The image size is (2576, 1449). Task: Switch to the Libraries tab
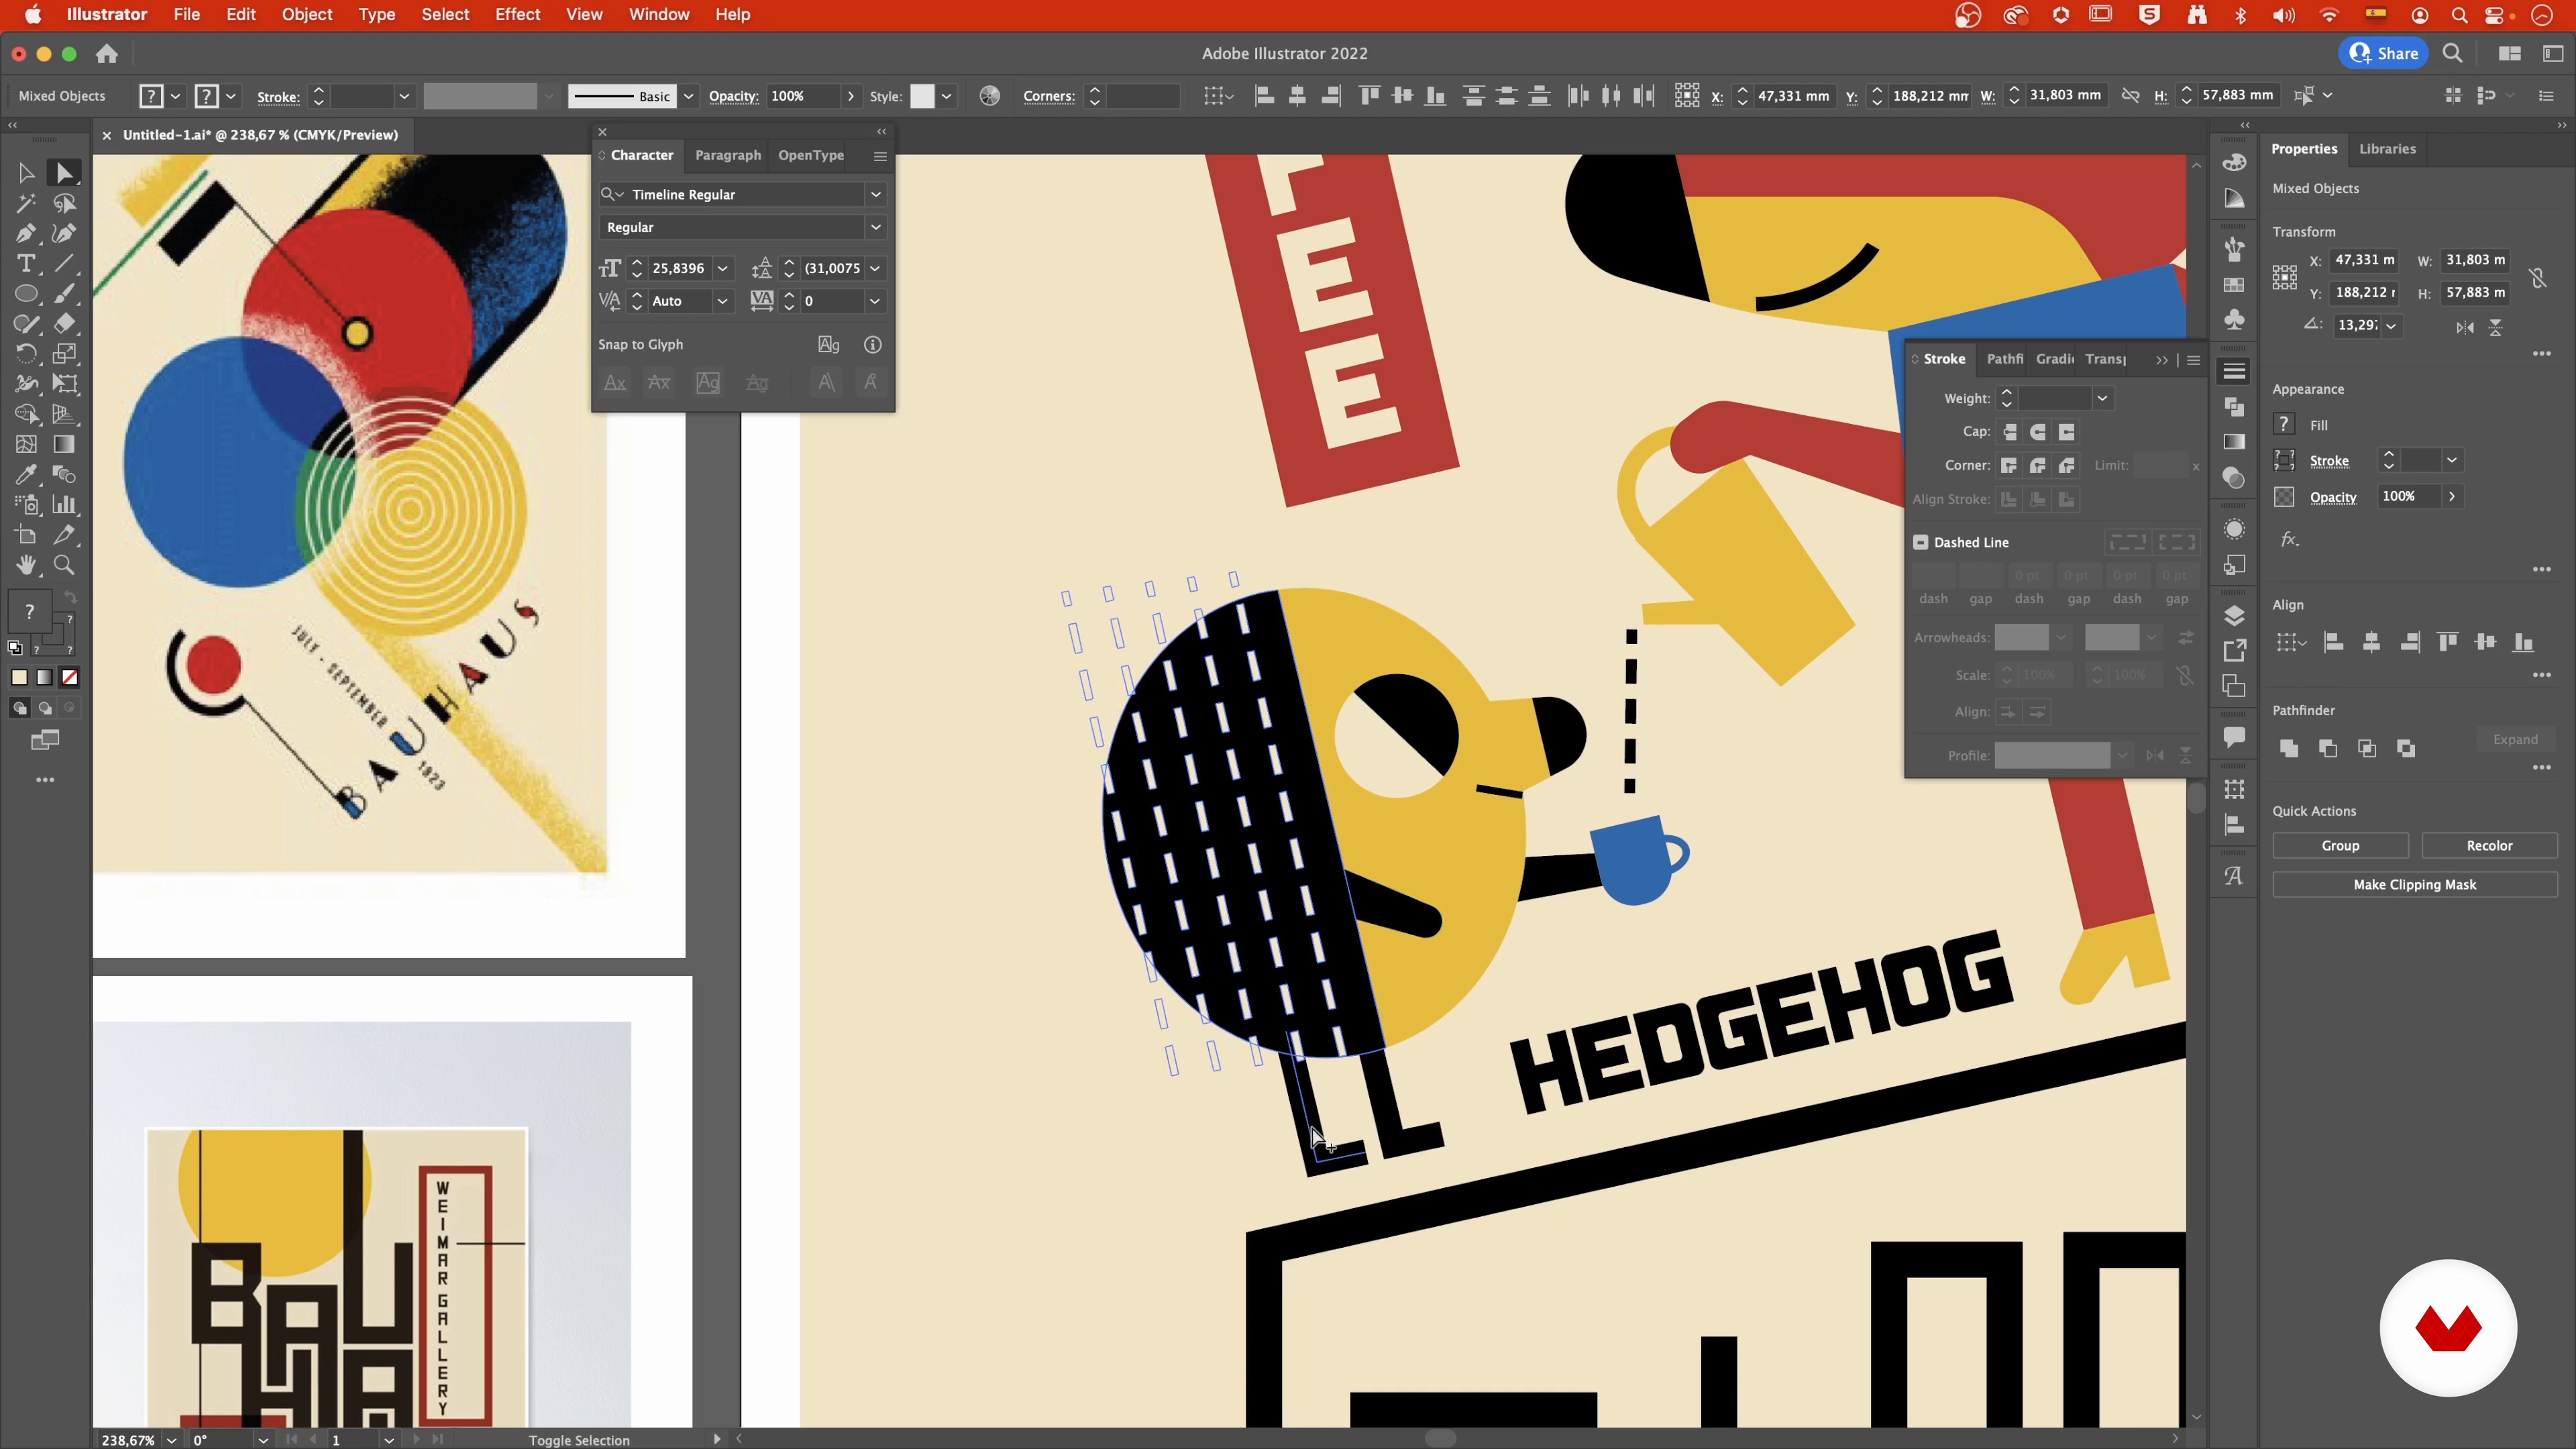pos(2387,148)
